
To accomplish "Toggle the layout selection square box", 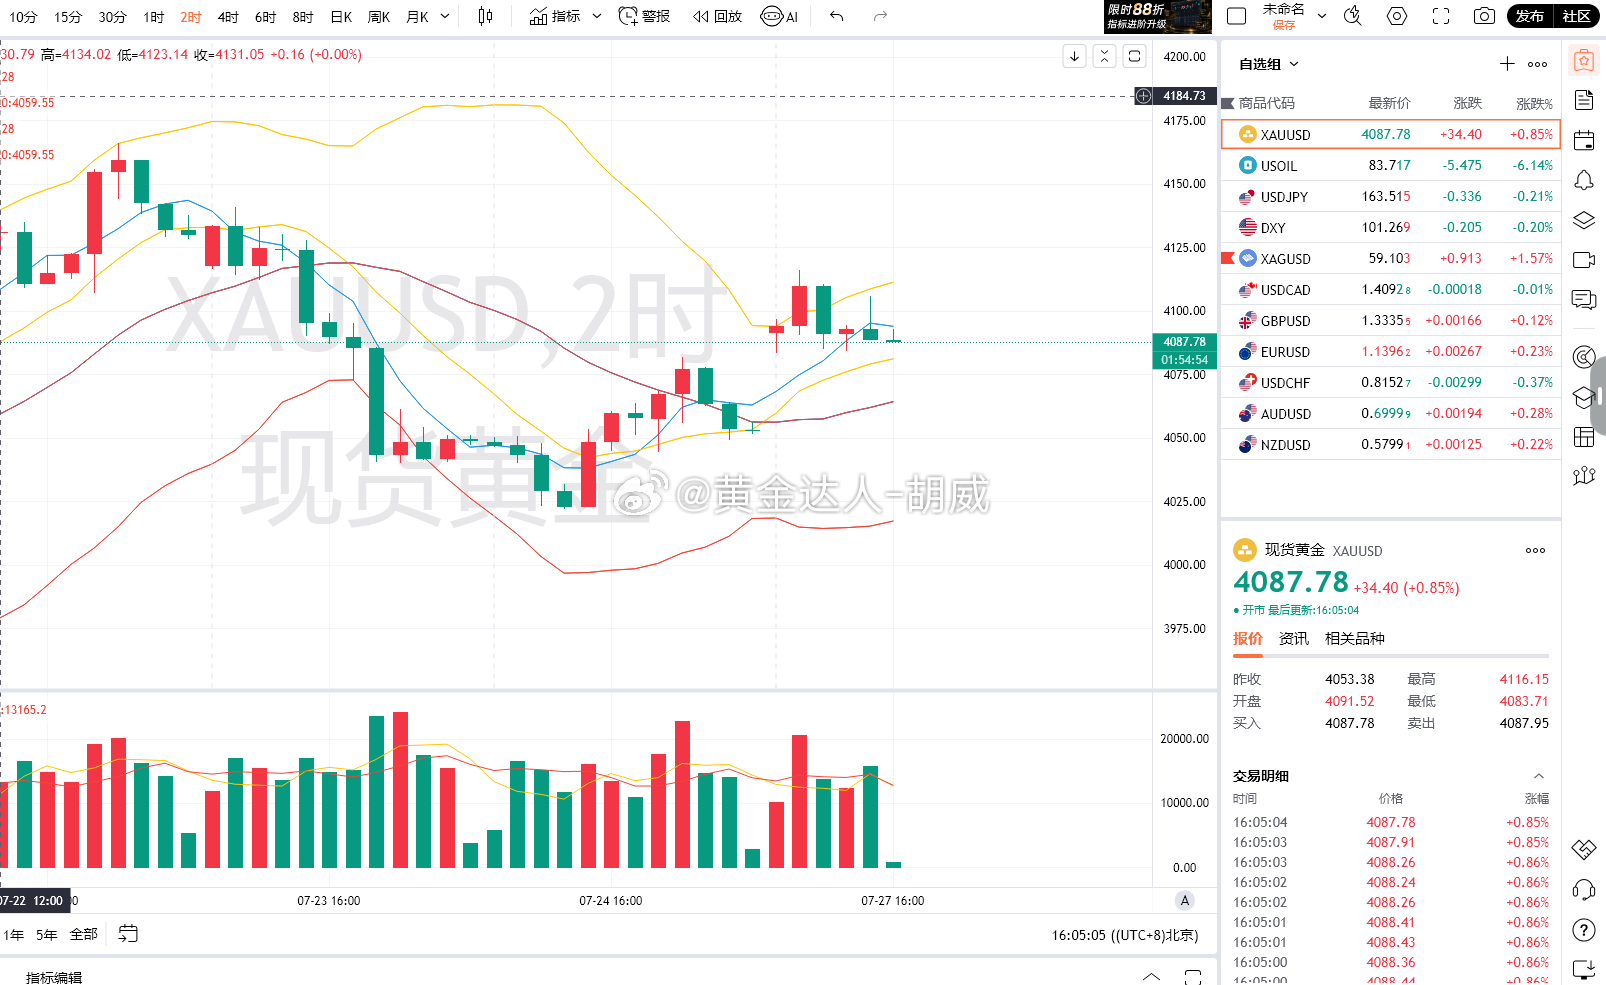I will tap(1236, 16).
